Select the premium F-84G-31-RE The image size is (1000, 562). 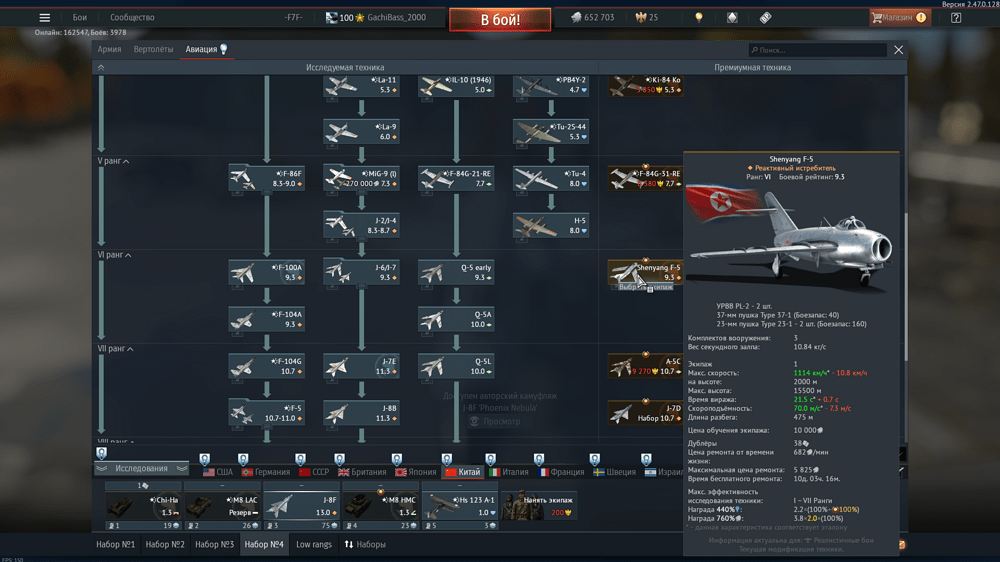click(x=645, y=179)
